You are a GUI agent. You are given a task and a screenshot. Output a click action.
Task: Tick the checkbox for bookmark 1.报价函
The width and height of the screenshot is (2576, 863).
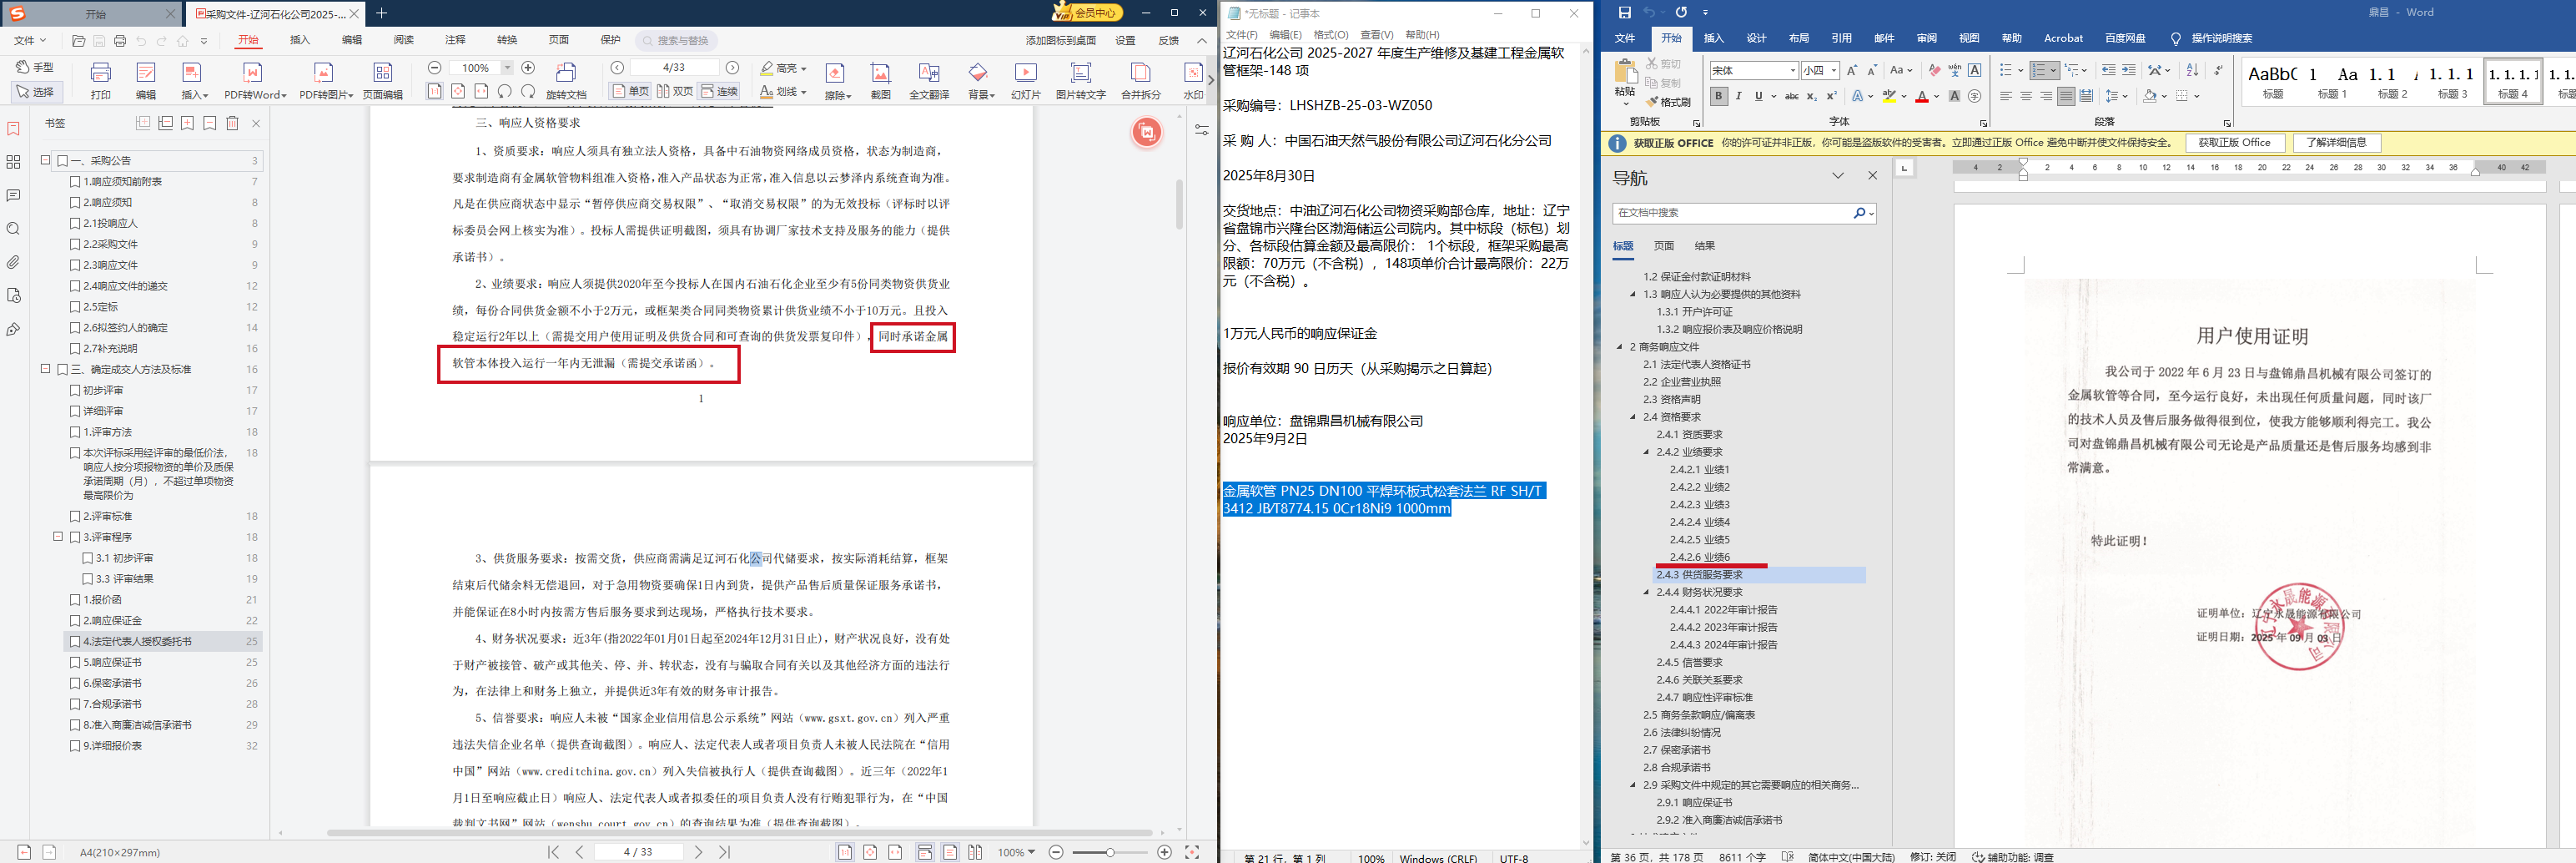[75, 600]
